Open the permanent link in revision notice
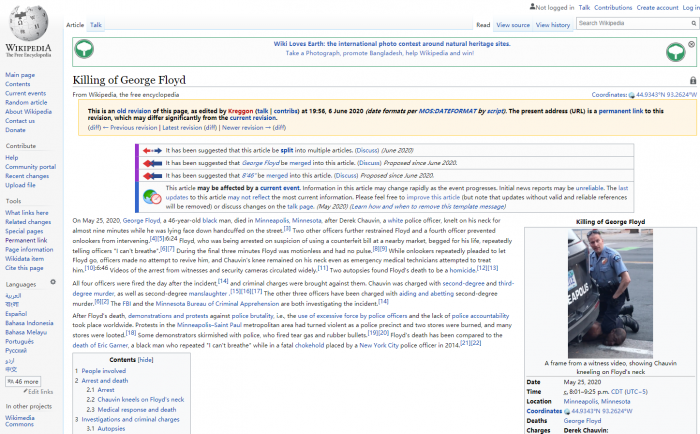 pyautogui.click(x=621, y=111)
